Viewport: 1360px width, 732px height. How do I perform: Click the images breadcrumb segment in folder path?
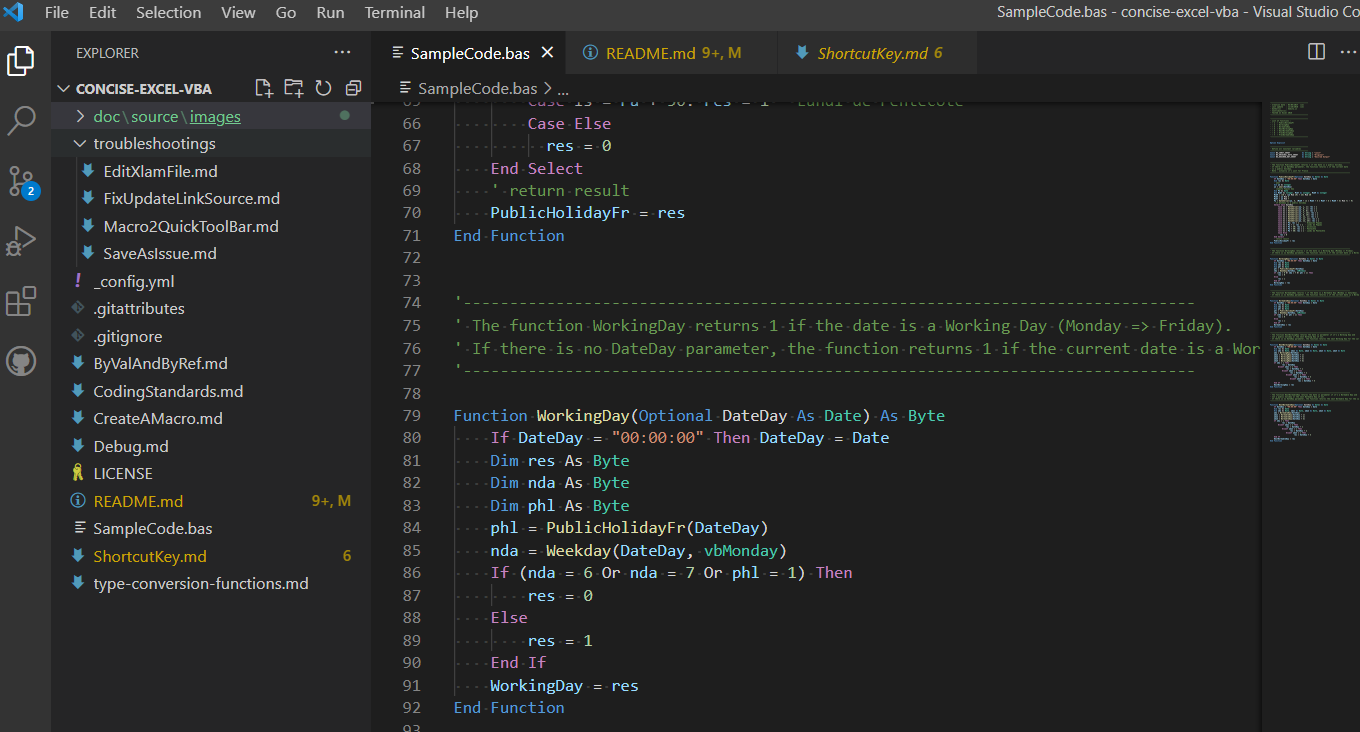(216, 116)
